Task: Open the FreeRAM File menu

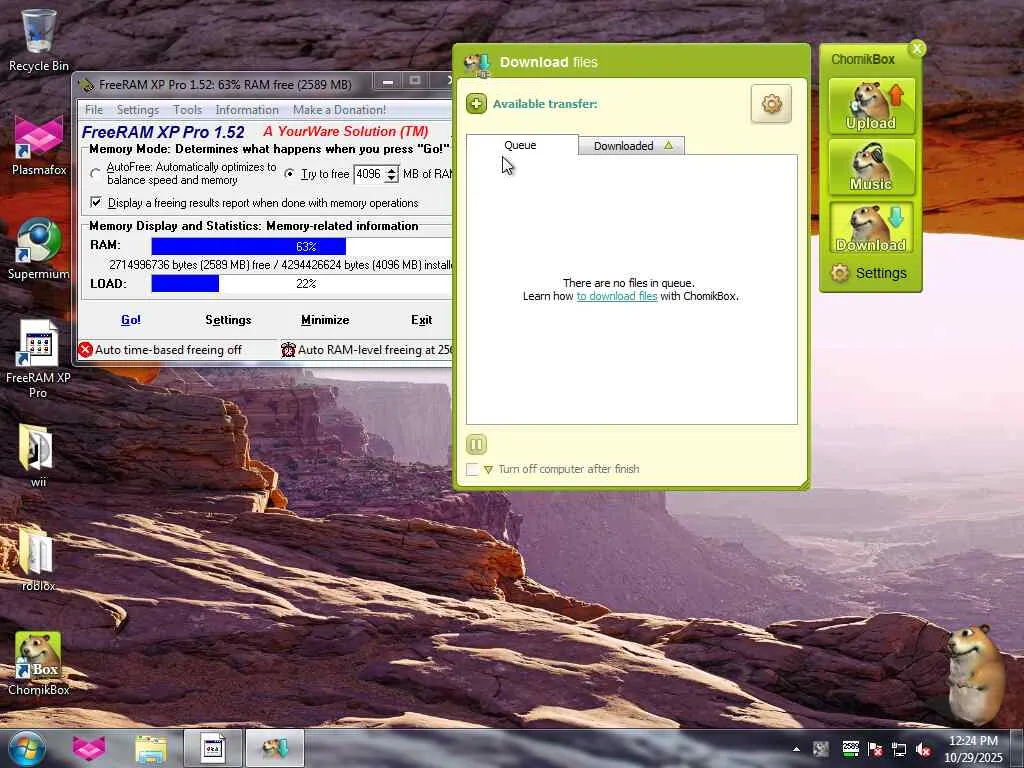Action: point(94,110)
